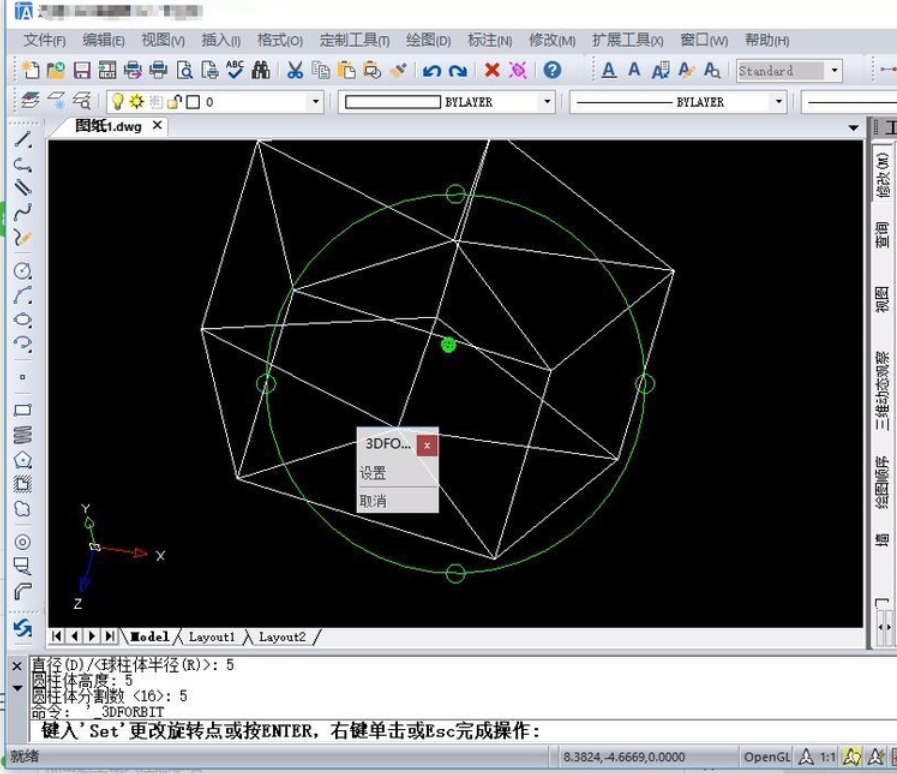Select the revision Cloud tool
897x774 pixels.
tap(23, 509)
